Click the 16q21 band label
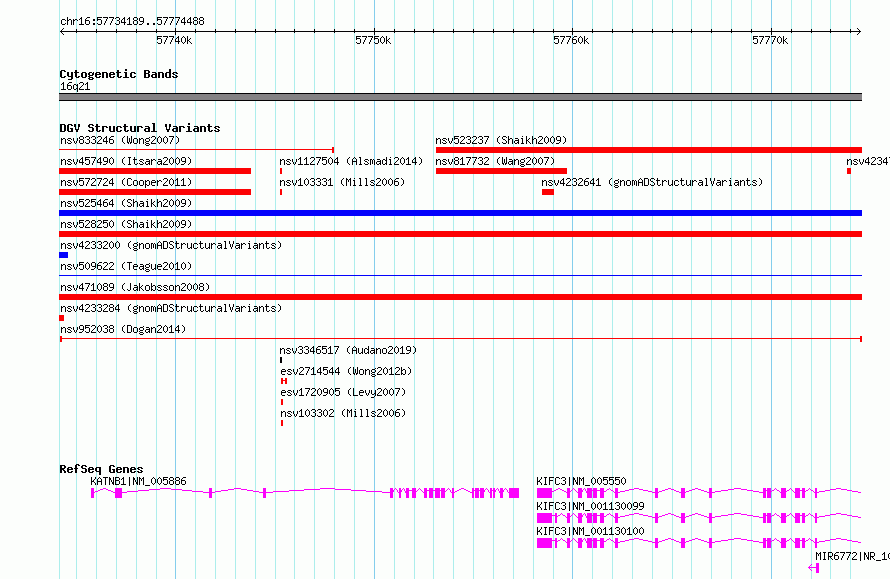The image size is (890, 579). [x=75, y=86]
